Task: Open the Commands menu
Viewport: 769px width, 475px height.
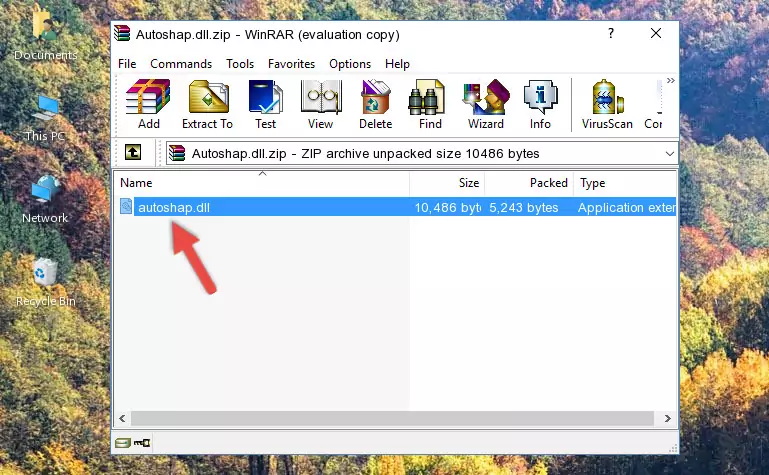Action: click(181, 64)
